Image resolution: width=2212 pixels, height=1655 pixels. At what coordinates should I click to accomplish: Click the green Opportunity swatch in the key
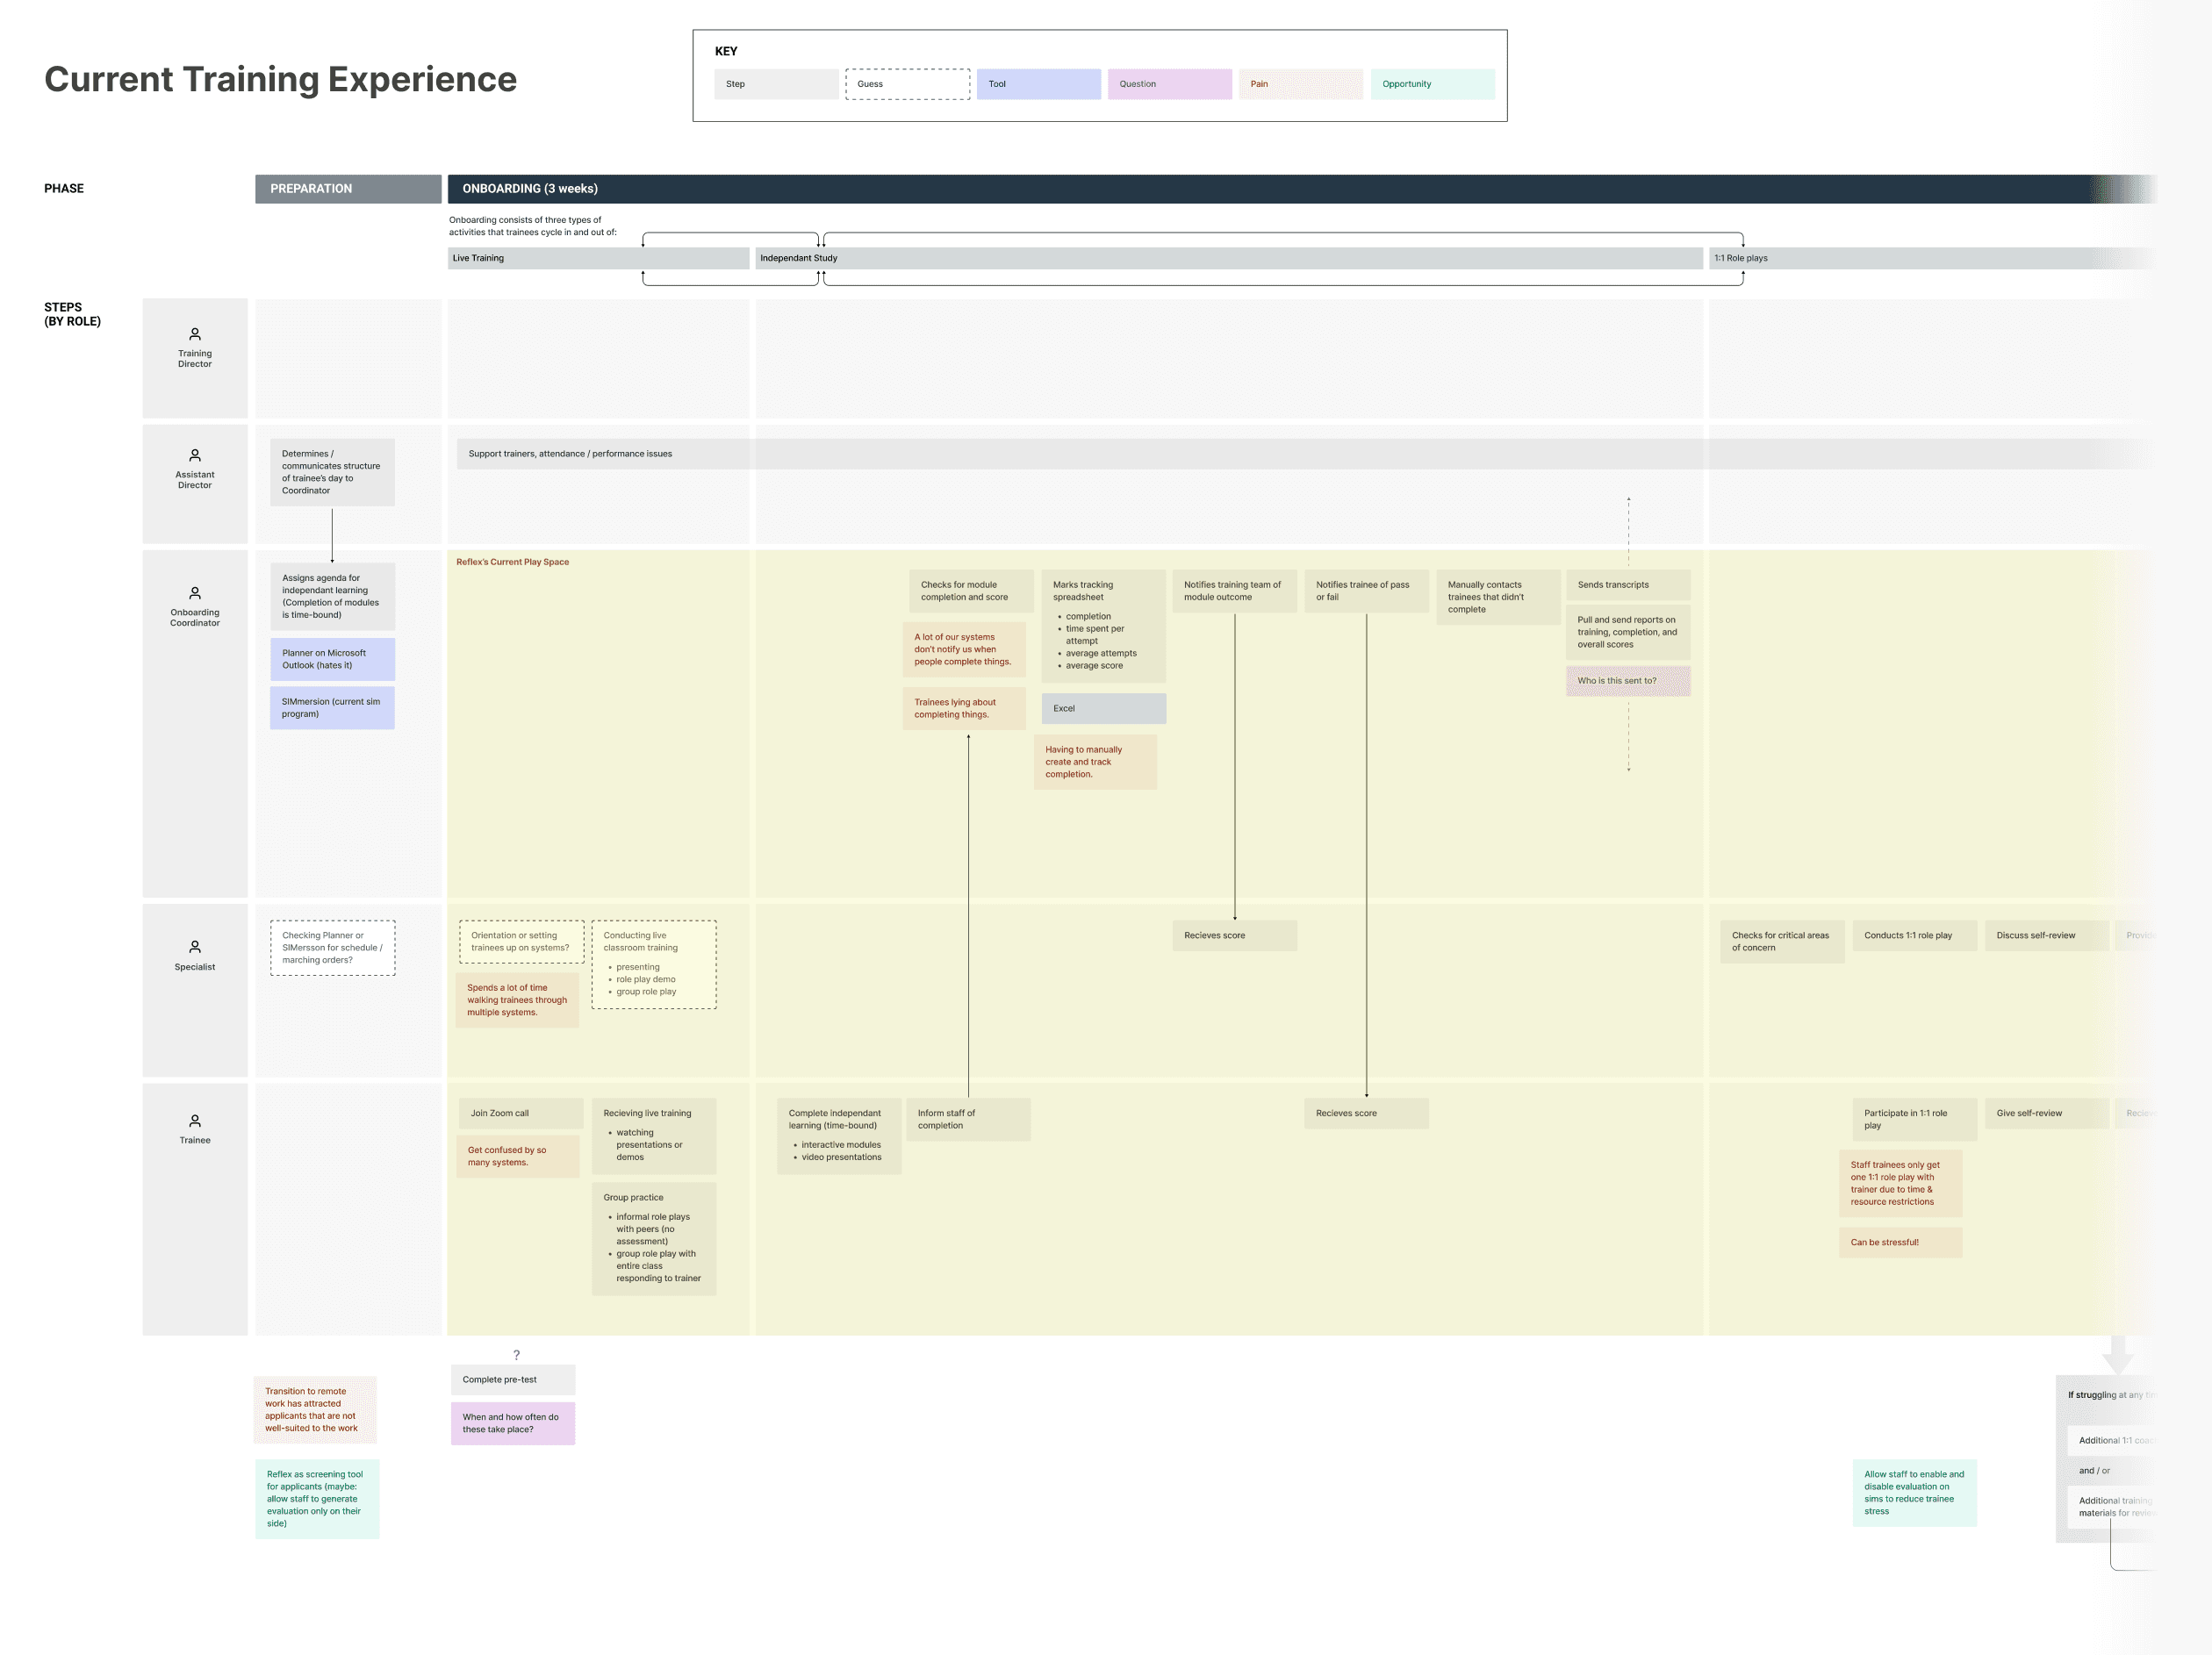[1432, 84]
